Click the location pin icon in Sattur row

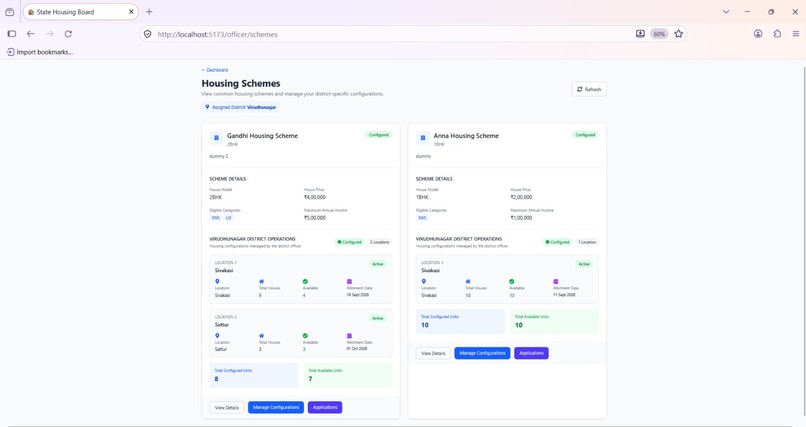(217, 336)
